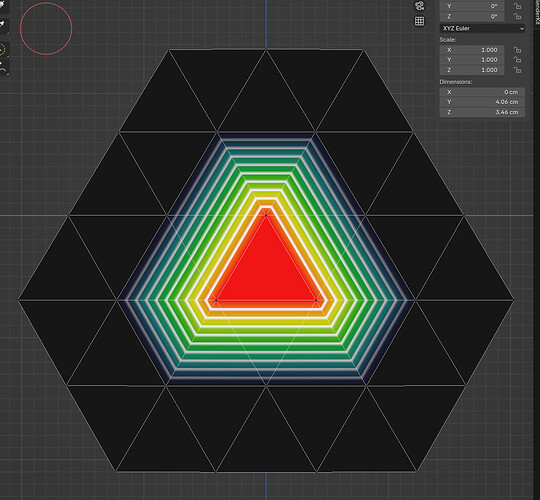540x500 pixels.
Task: Click the Rotation Z field showing 0°
Action: click(472, 17)
